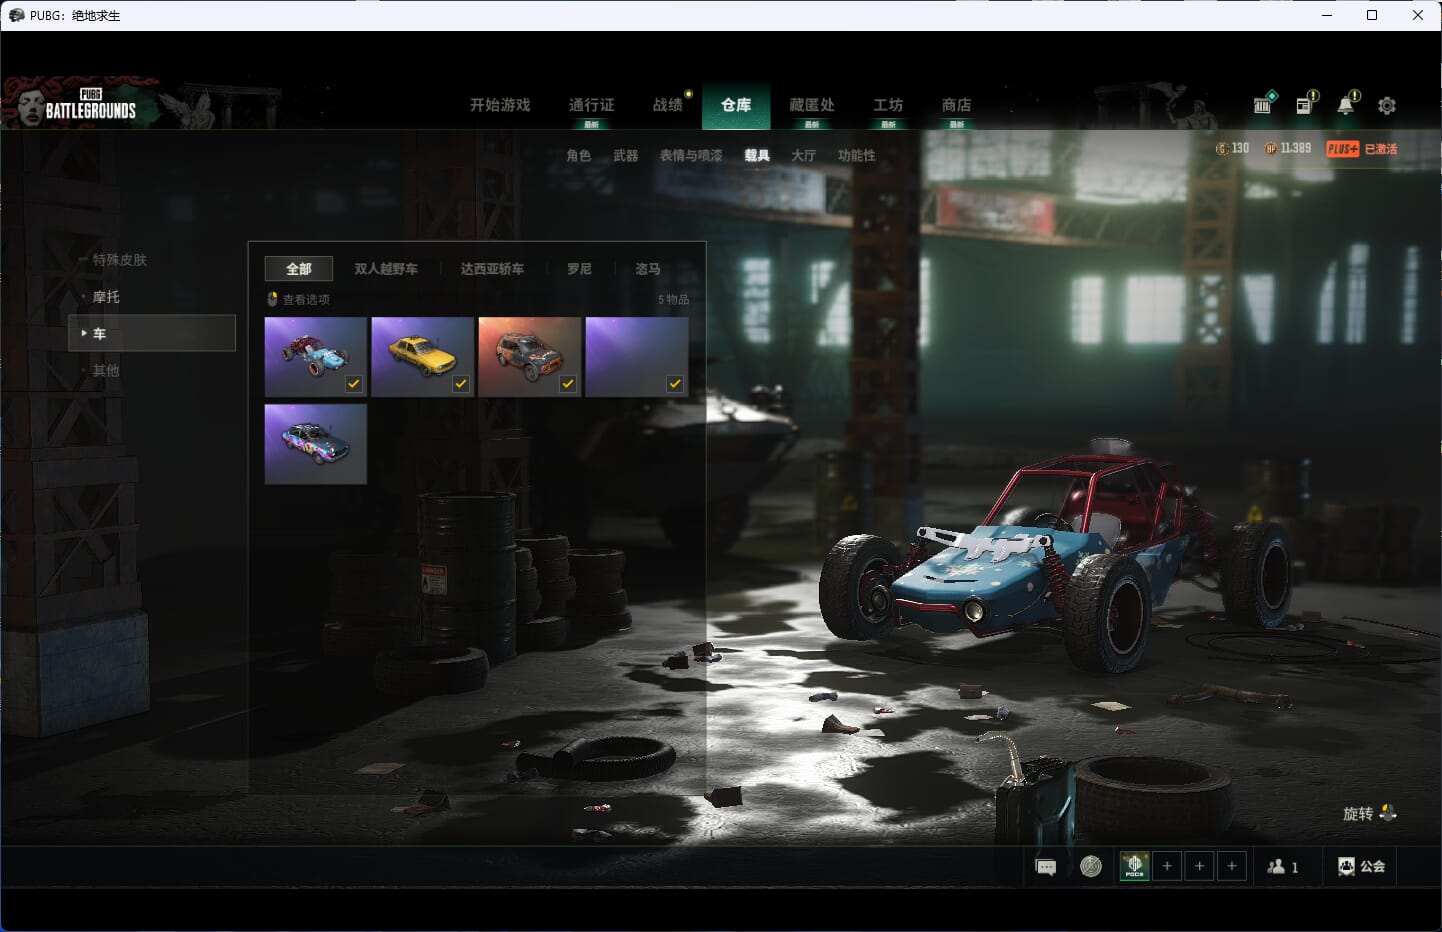Open the notifications bell icon

pos(1347,103)
